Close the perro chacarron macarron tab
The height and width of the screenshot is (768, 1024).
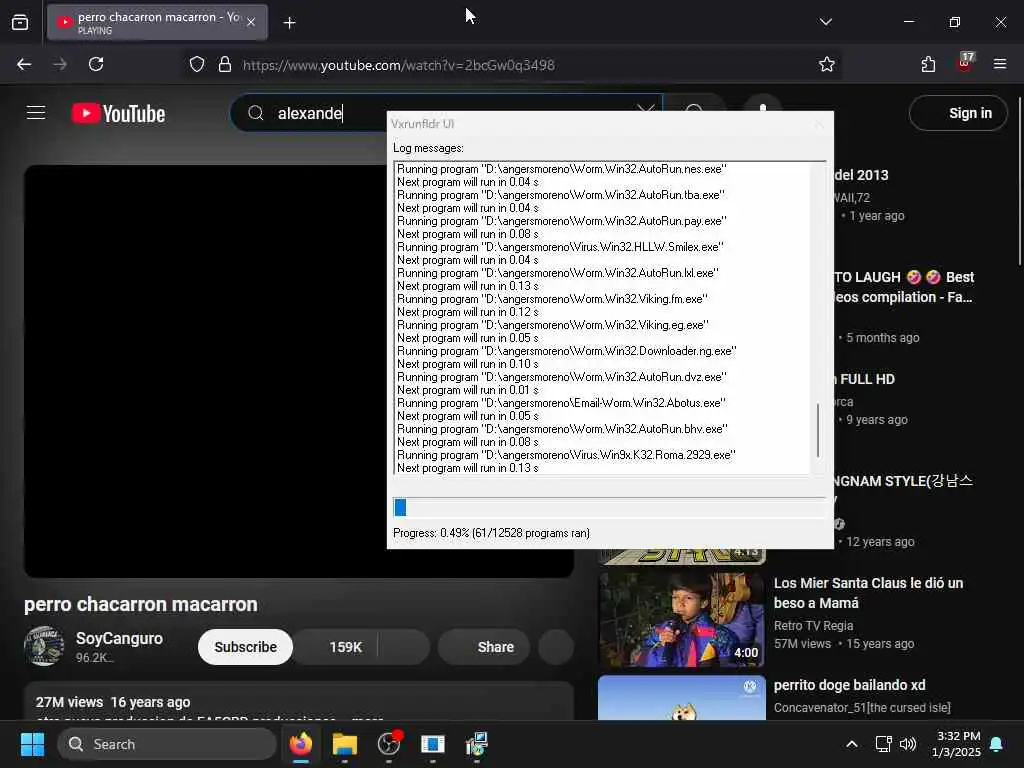[251, 22]
